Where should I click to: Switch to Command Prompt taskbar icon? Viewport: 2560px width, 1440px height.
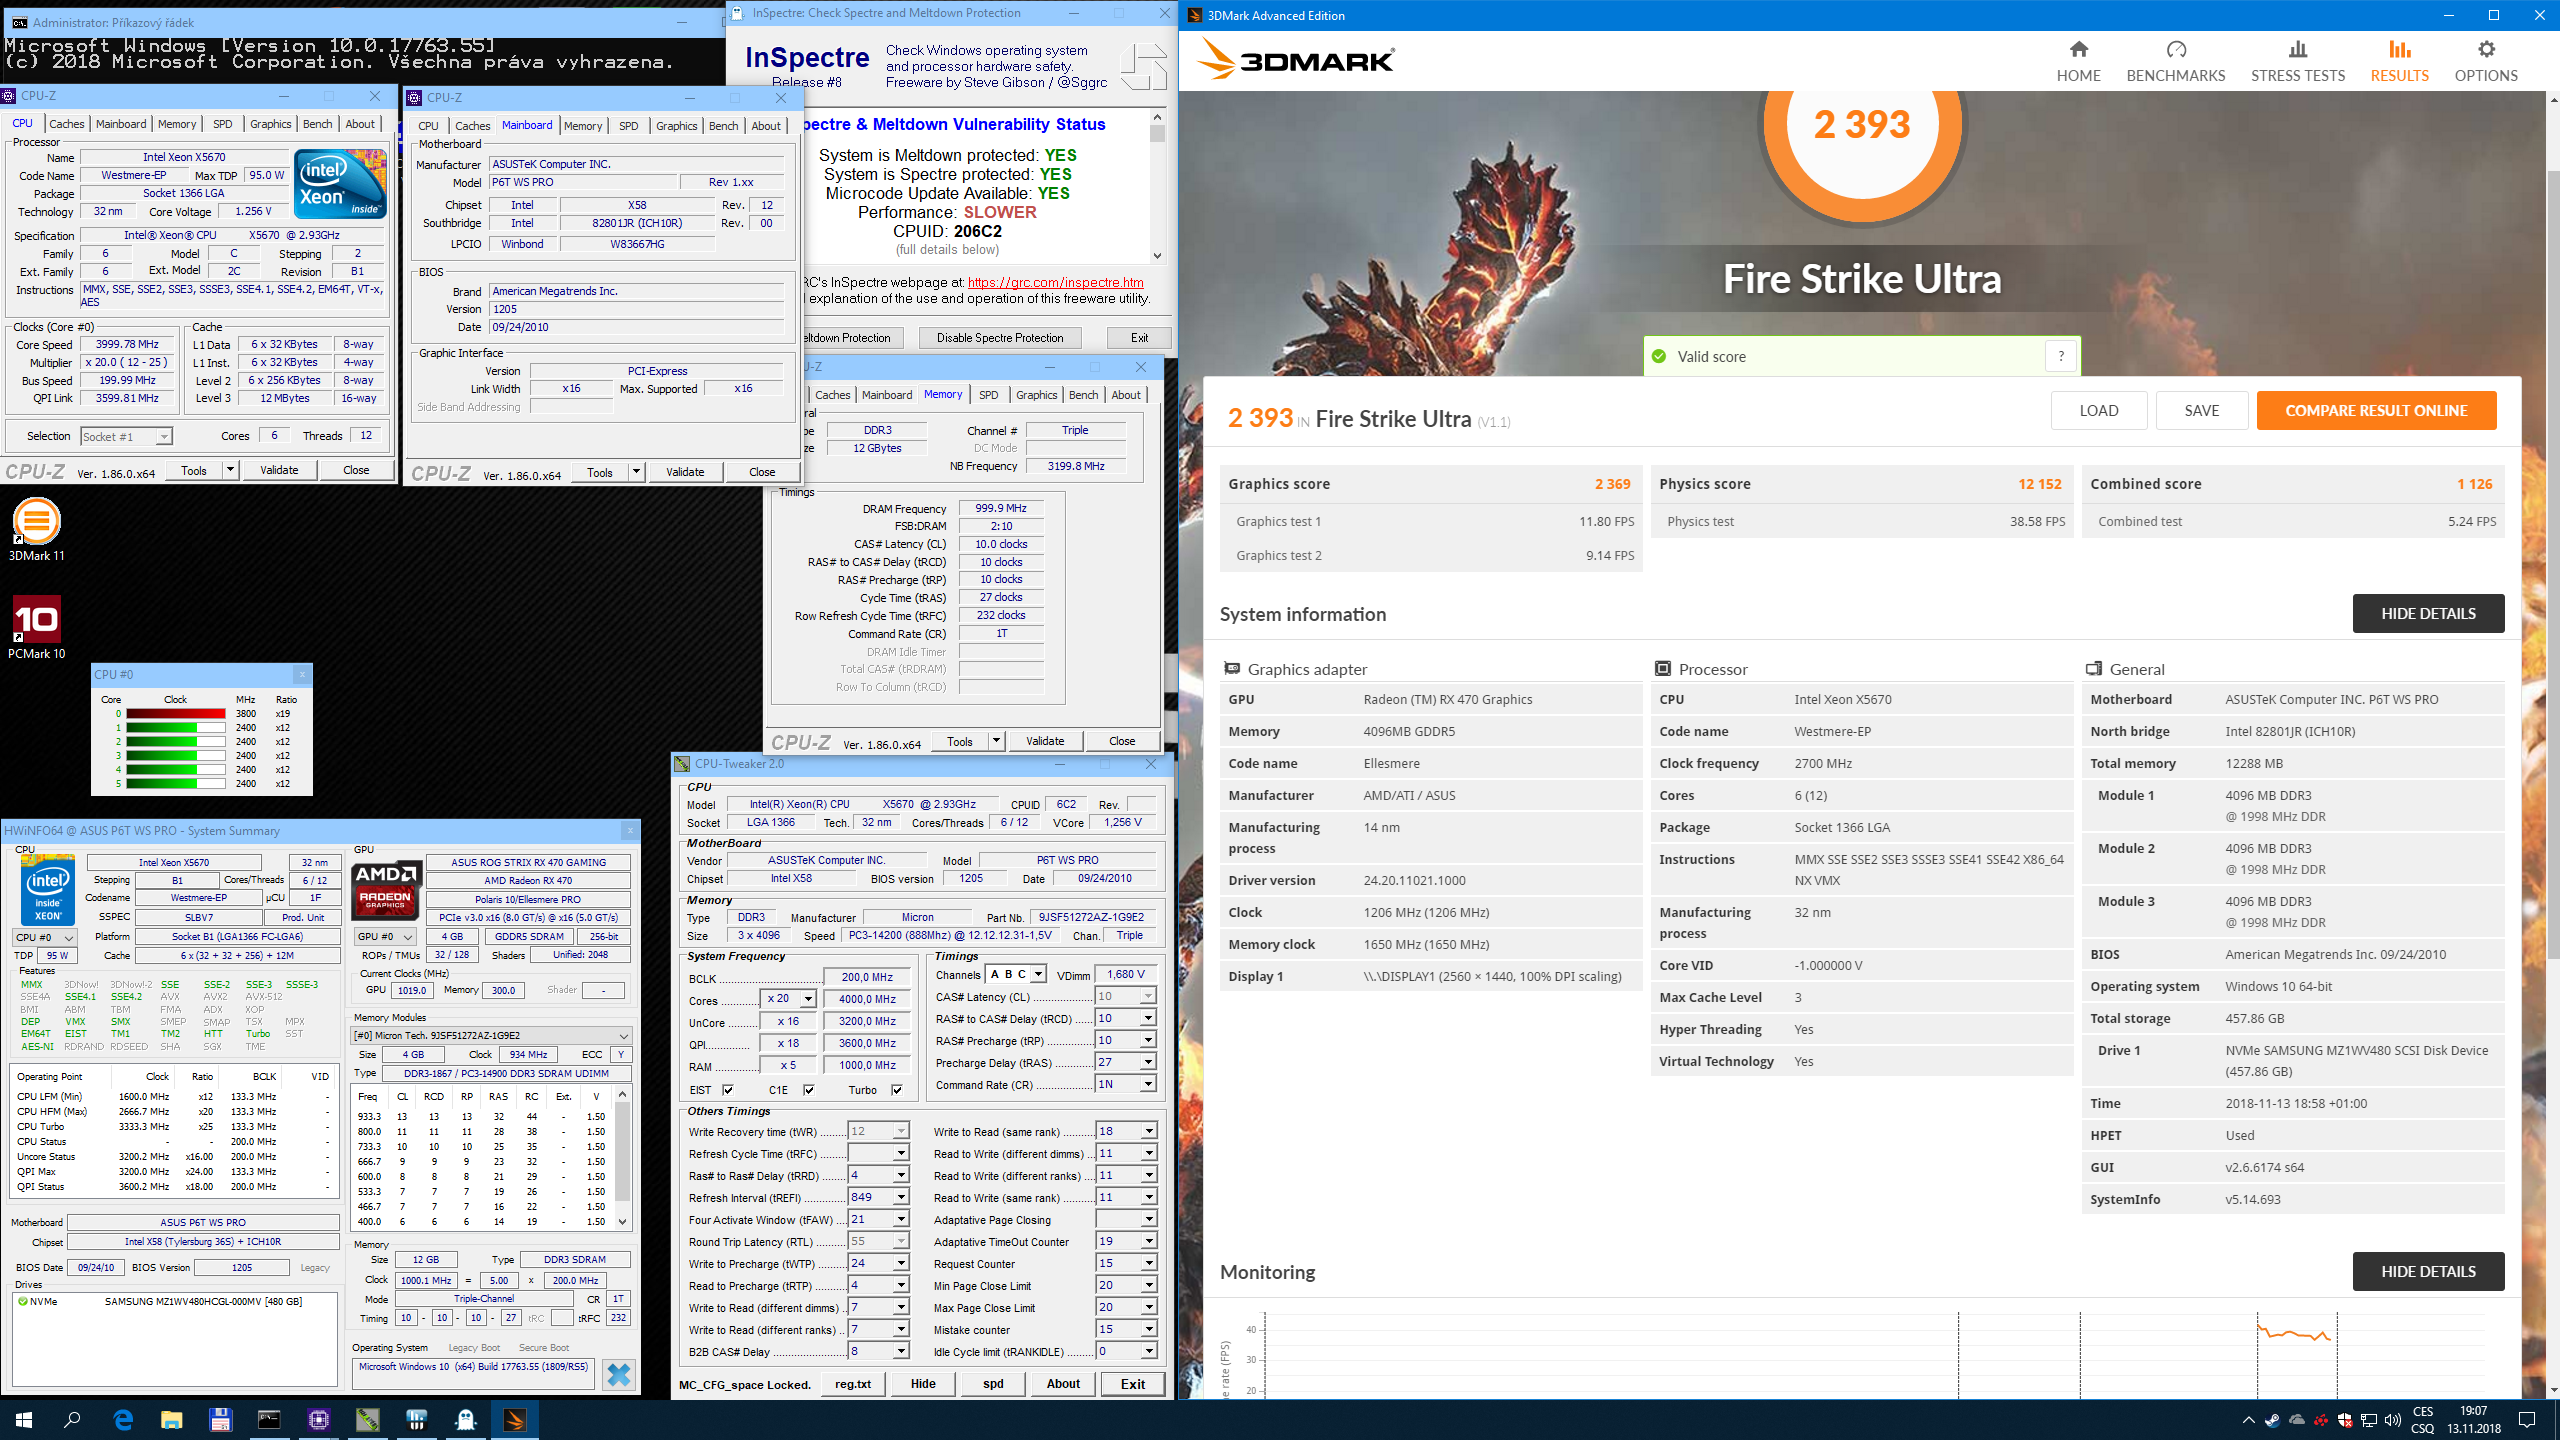click(x=270, y=1419)
